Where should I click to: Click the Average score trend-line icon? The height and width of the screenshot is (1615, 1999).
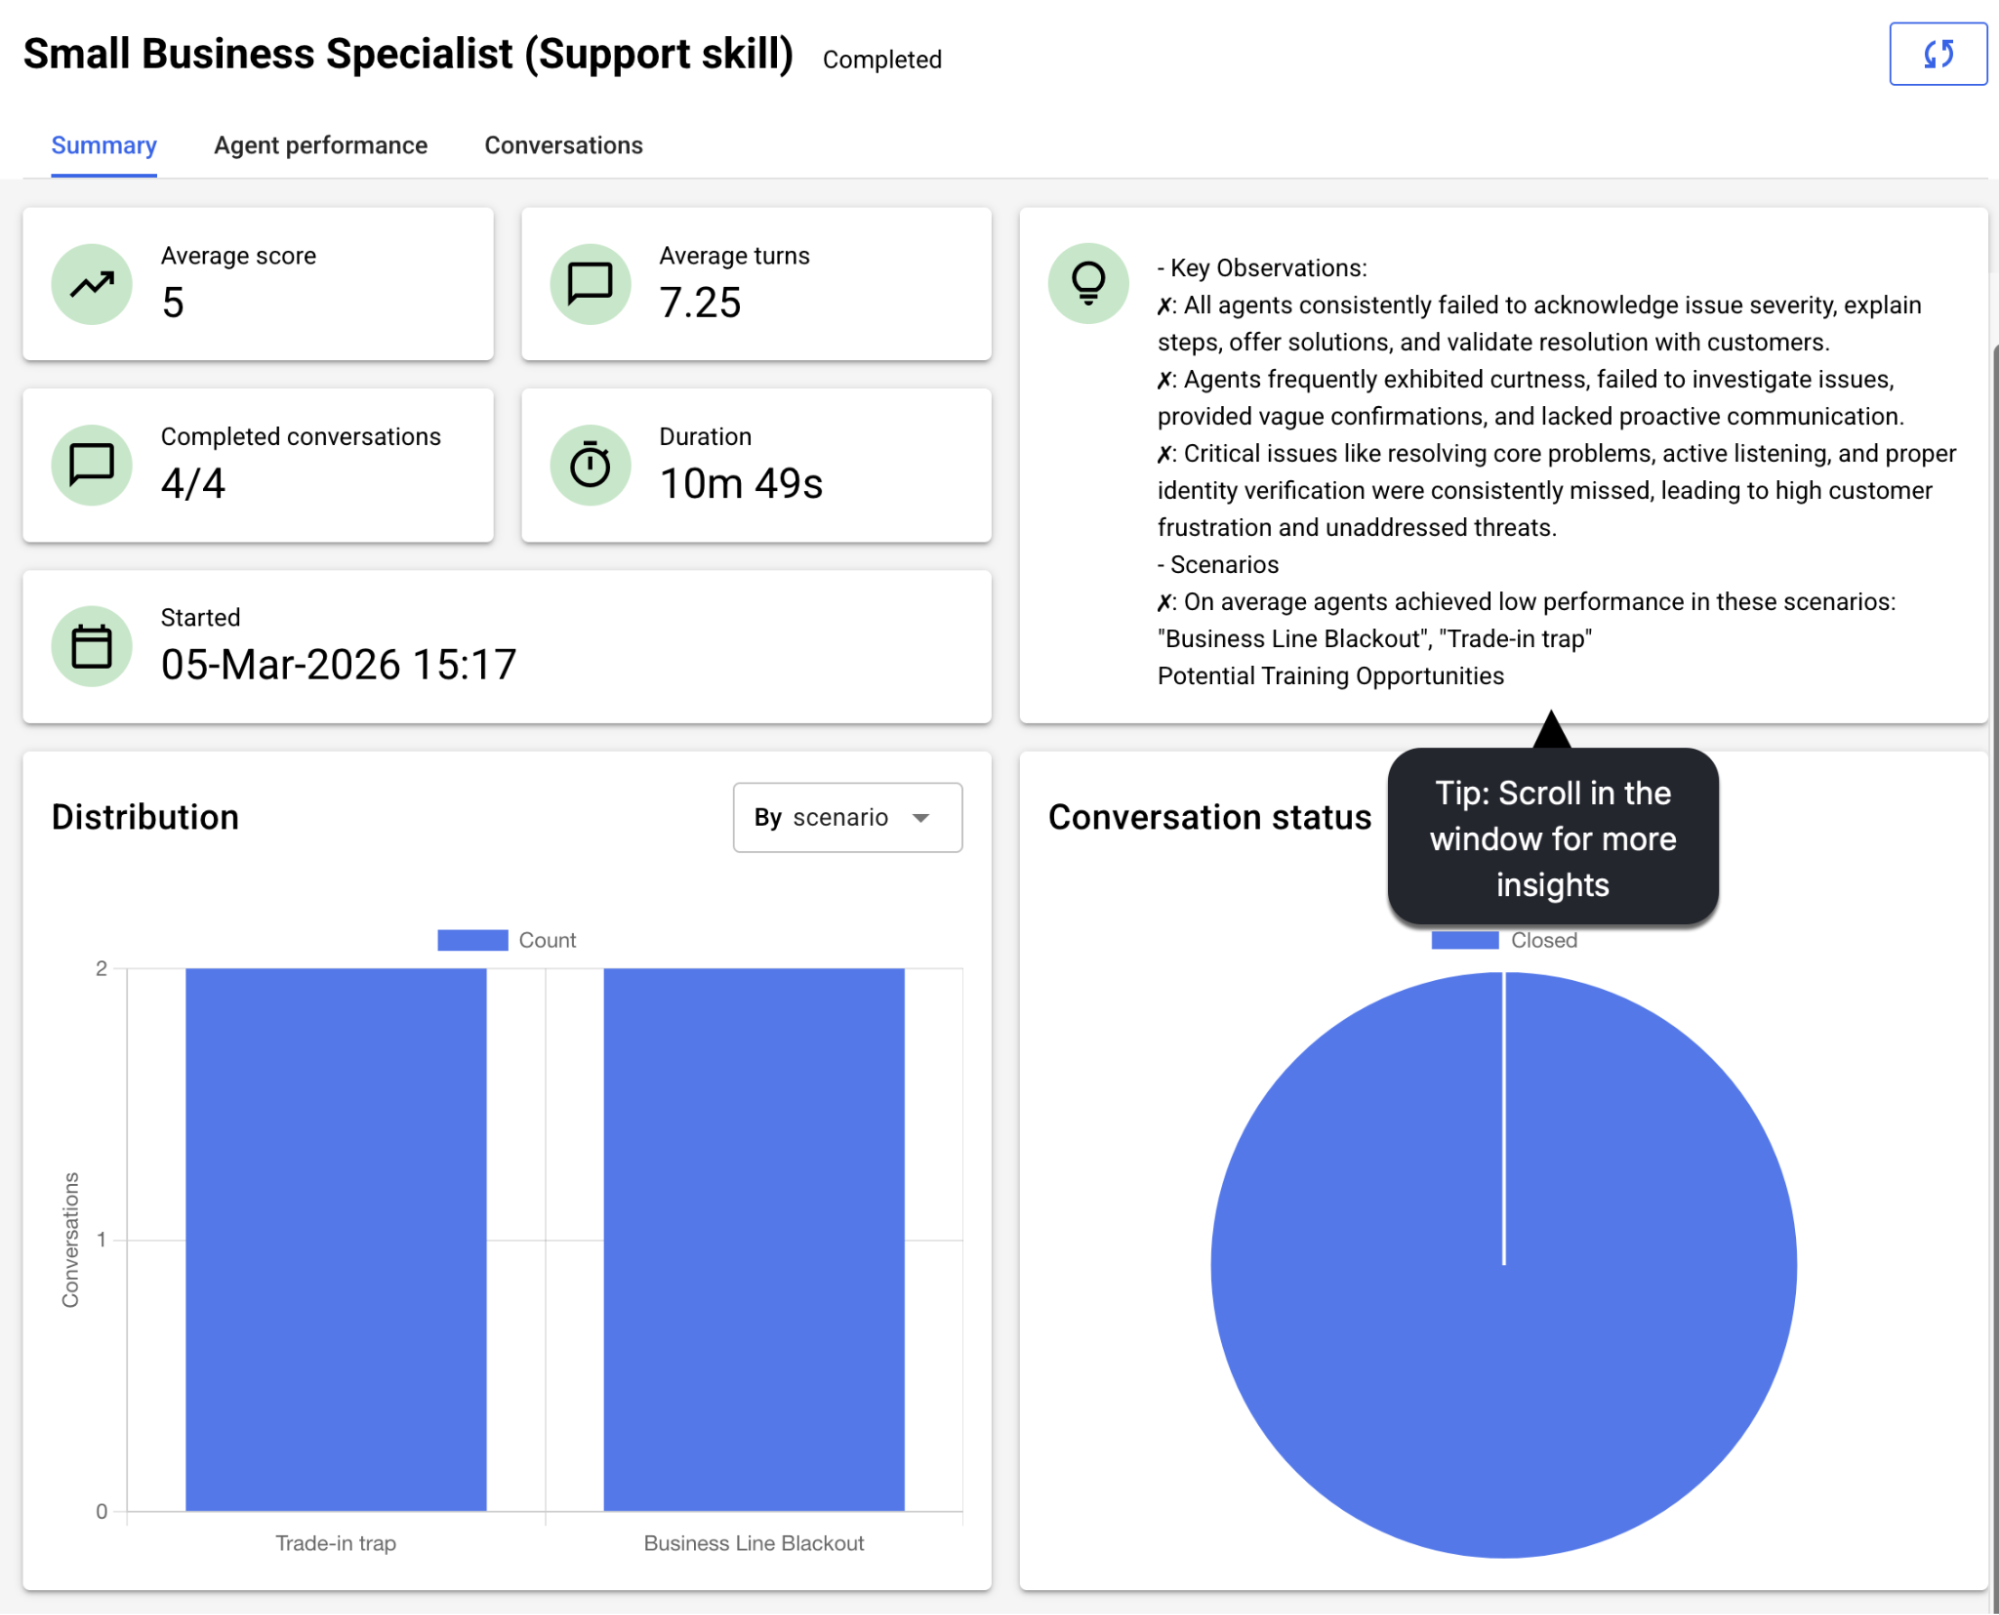(91, 284)
